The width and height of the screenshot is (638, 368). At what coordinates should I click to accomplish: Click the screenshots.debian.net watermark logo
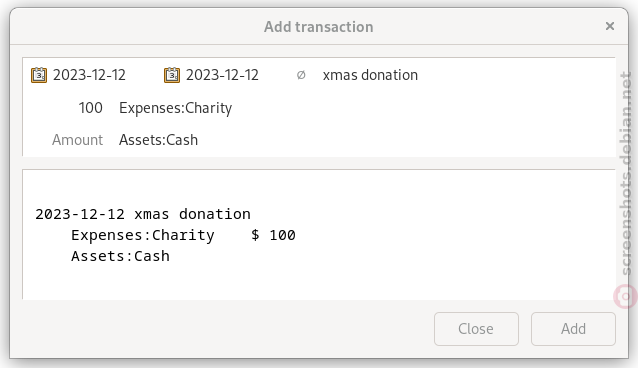[x=625, y=296]
